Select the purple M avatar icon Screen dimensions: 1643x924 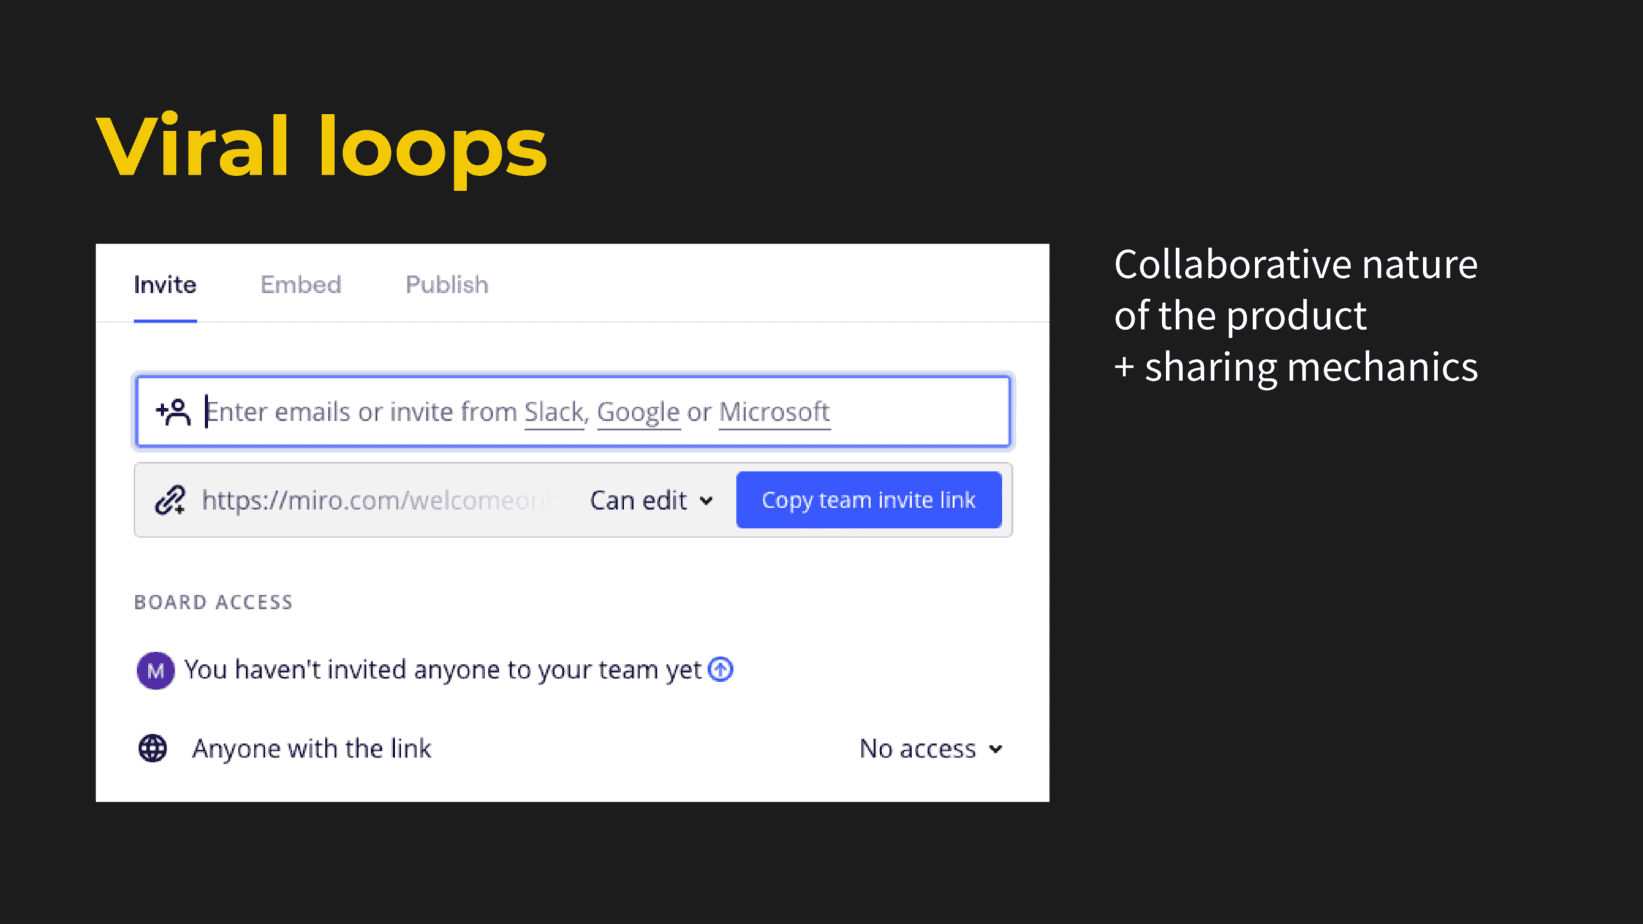(x=155, y=669)
